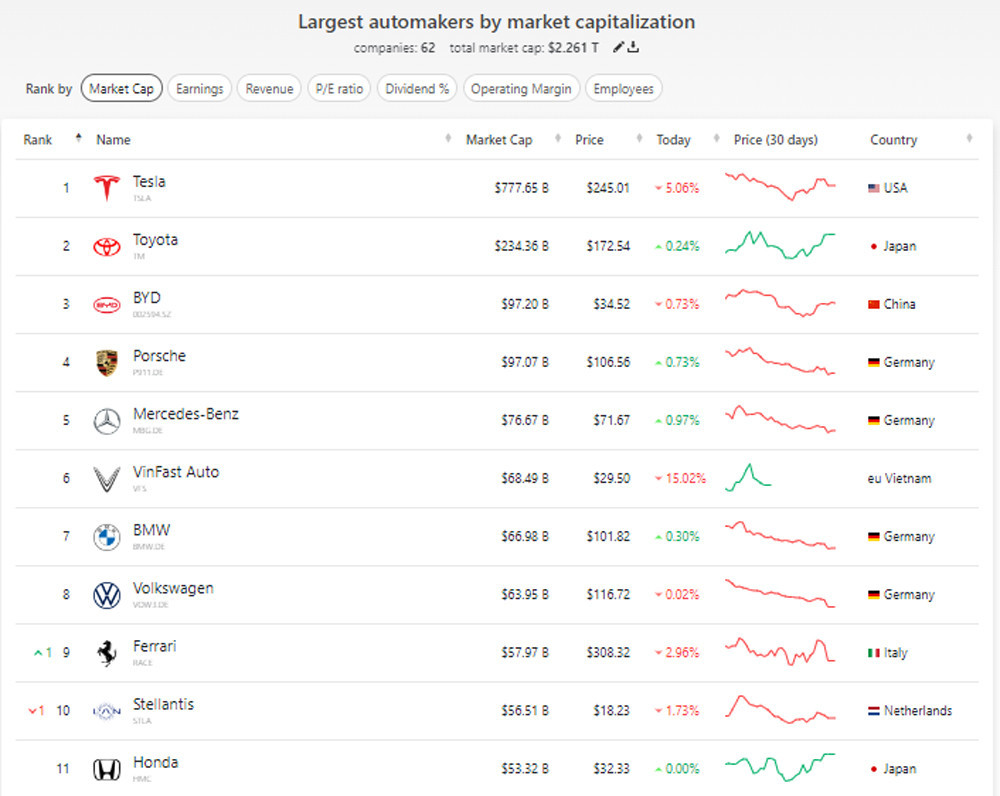Sort by the Rank column arrow
Image resolution: width=1000 pixels, height=796 pixels.
click(x=78, y=139)
